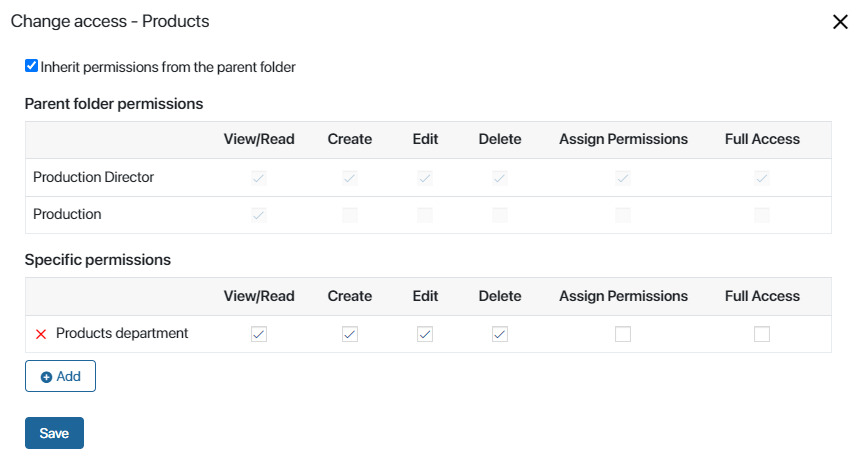Click the Add button with plus icon
This screenshot has height=456, width=859.
60,376
